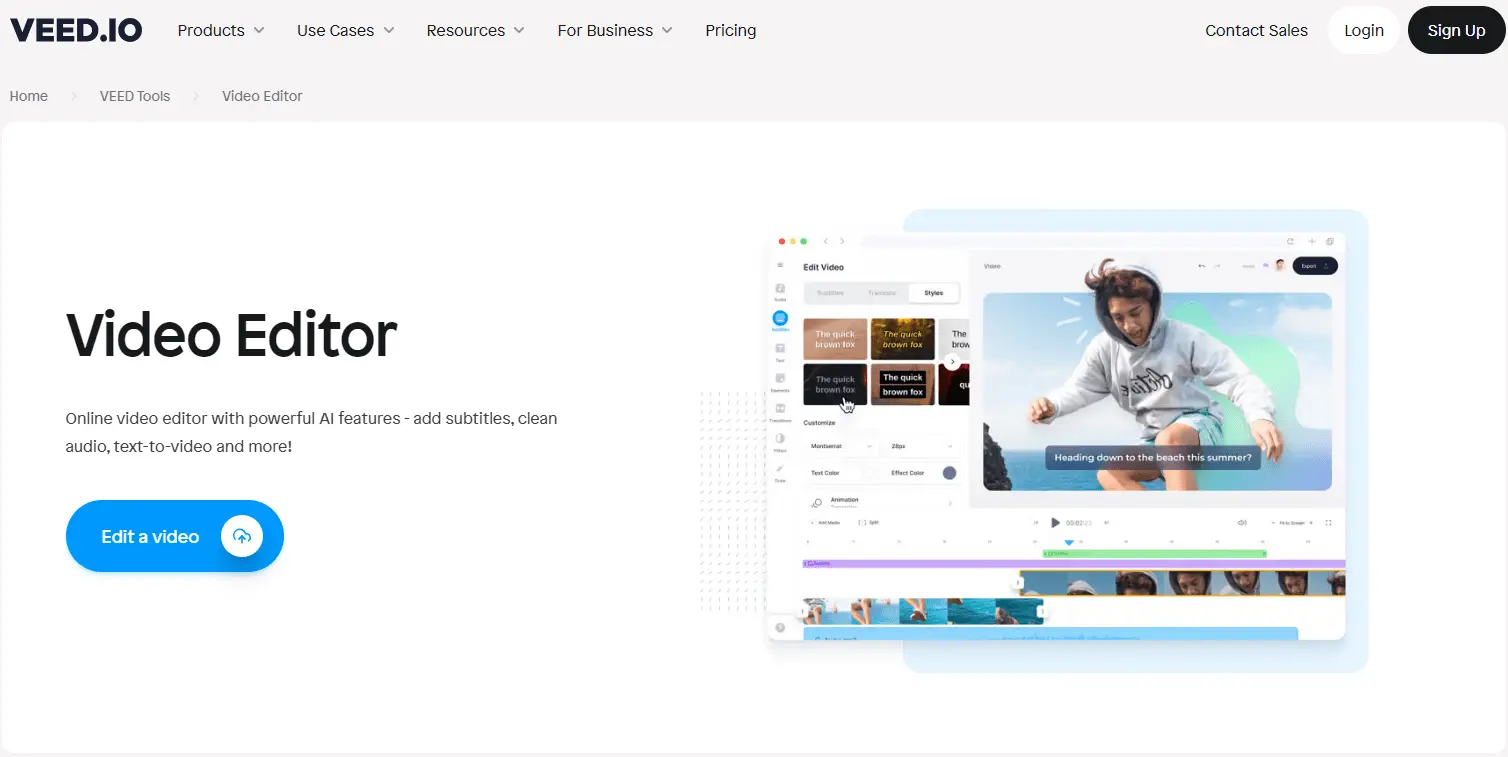This screenshot has height=757, width=1508.
Task: Click Fit to Screen zoom control
Action: click(x=1292, y=523)
